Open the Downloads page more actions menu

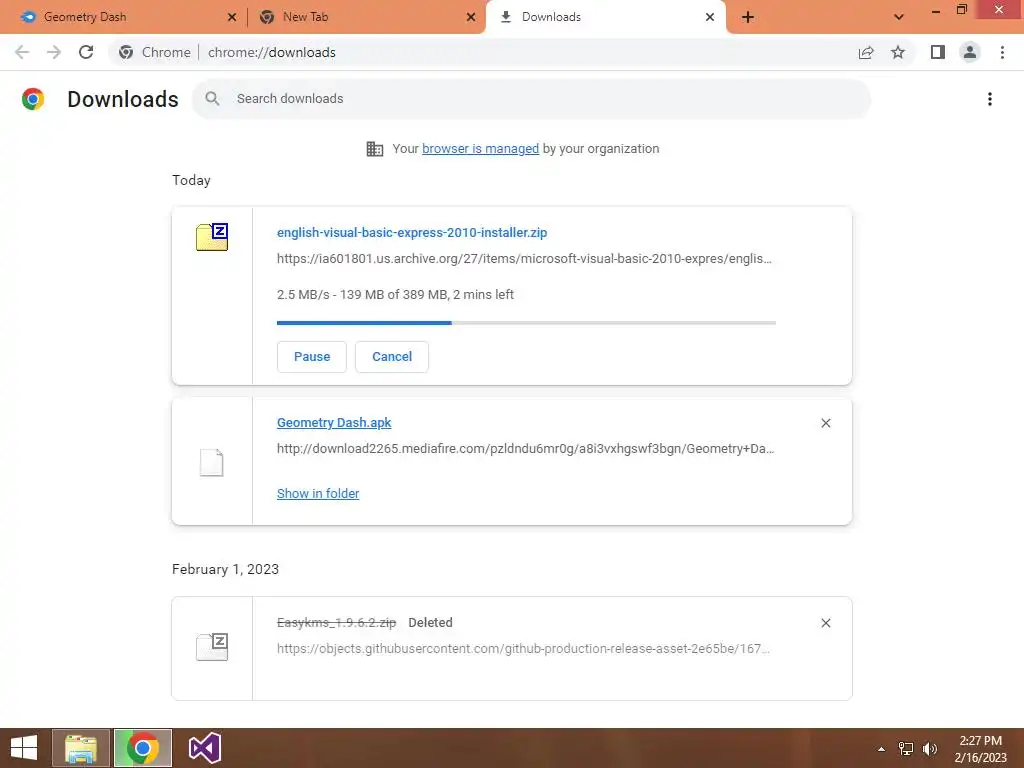coord(990,99)
